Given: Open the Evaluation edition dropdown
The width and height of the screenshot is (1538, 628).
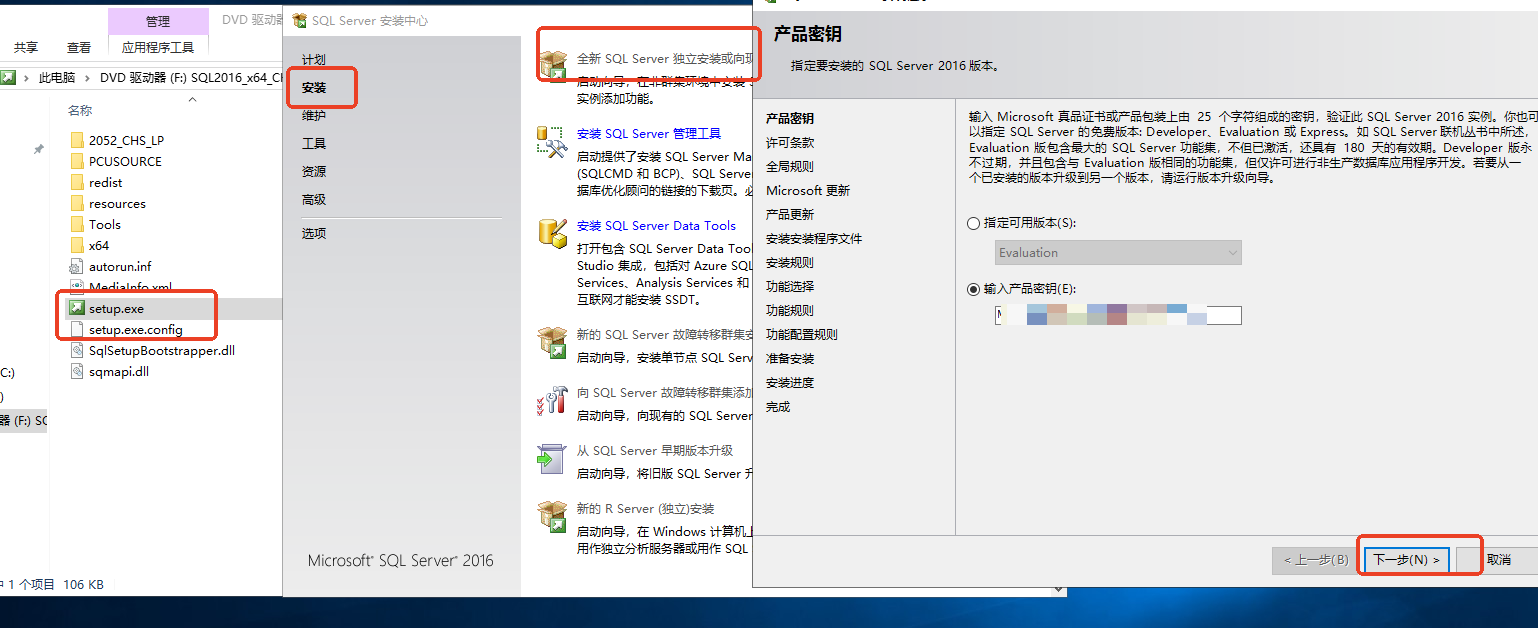Looking at the screenshot, I should tap(1118, 252).
